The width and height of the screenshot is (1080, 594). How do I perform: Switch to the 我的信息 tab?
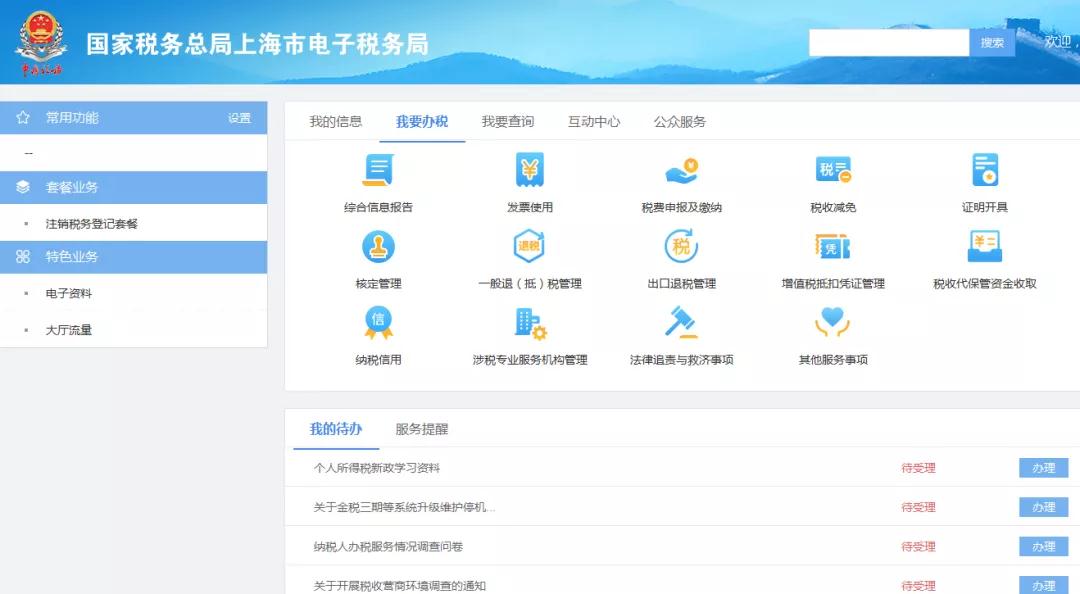pyautogui.click(x=335, y=122)
